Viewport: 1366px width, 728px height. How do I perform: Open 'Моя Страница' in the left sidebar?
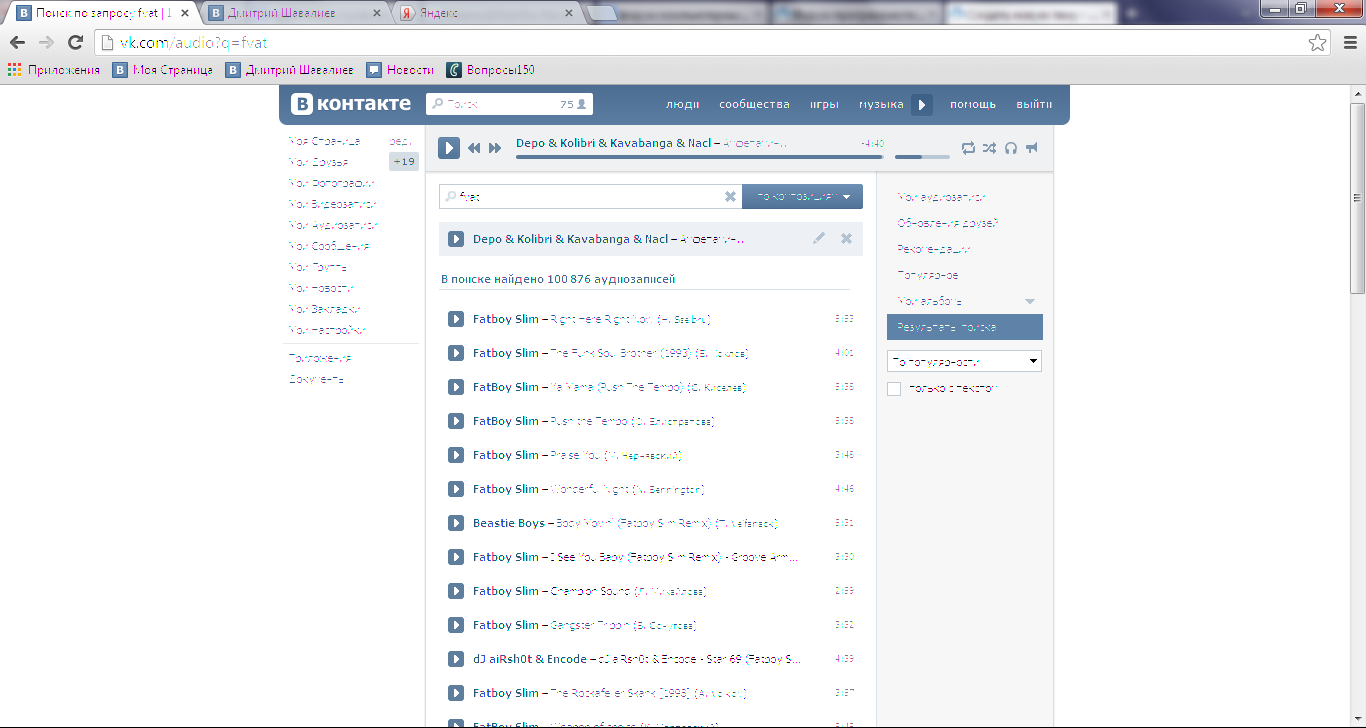coord(324,141)
